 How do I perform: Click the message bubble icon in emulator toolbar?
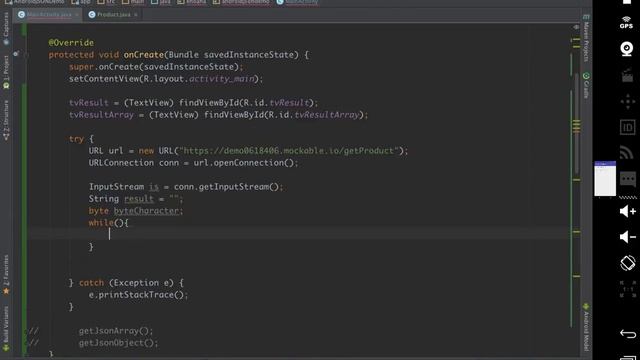pyautogui.click(x=627, y=179)
